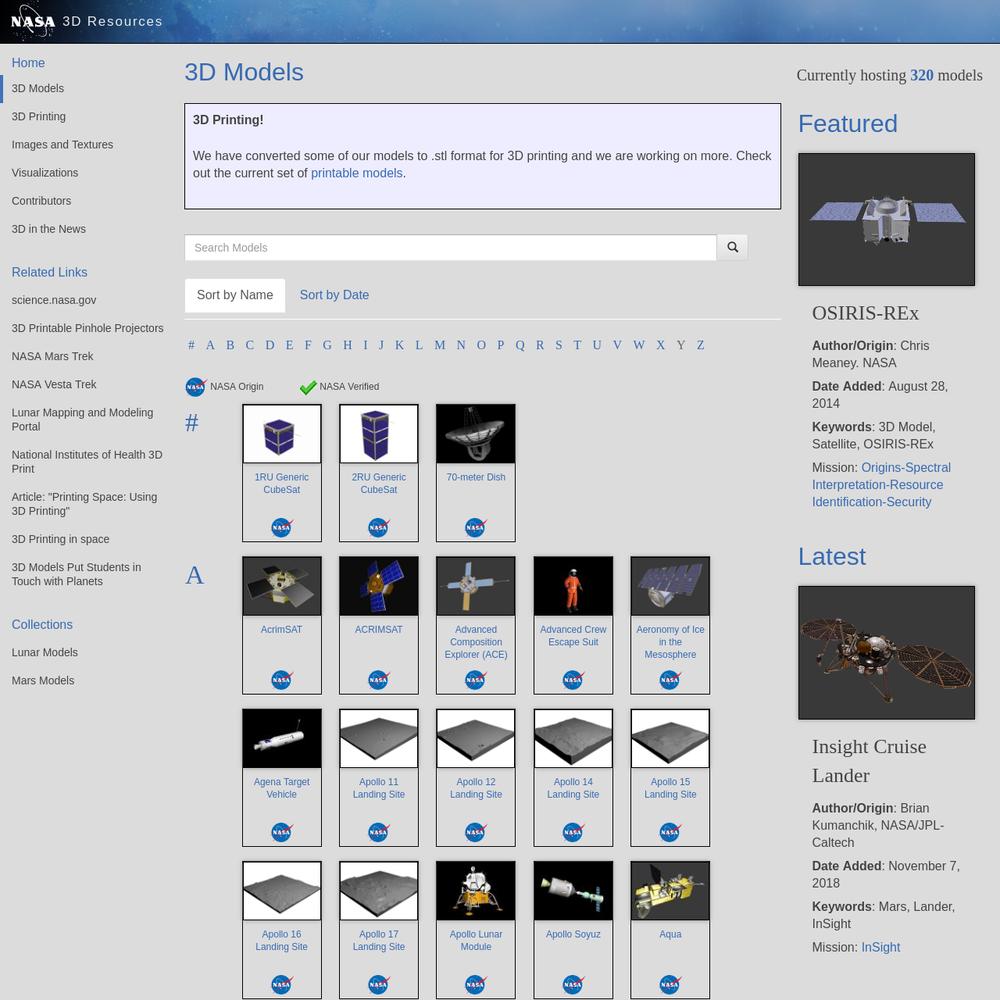The image size is (1000, 1000).
Task: Open the Apollo 11 Landing Site thumbnail
Action: (x=379, y=739)
